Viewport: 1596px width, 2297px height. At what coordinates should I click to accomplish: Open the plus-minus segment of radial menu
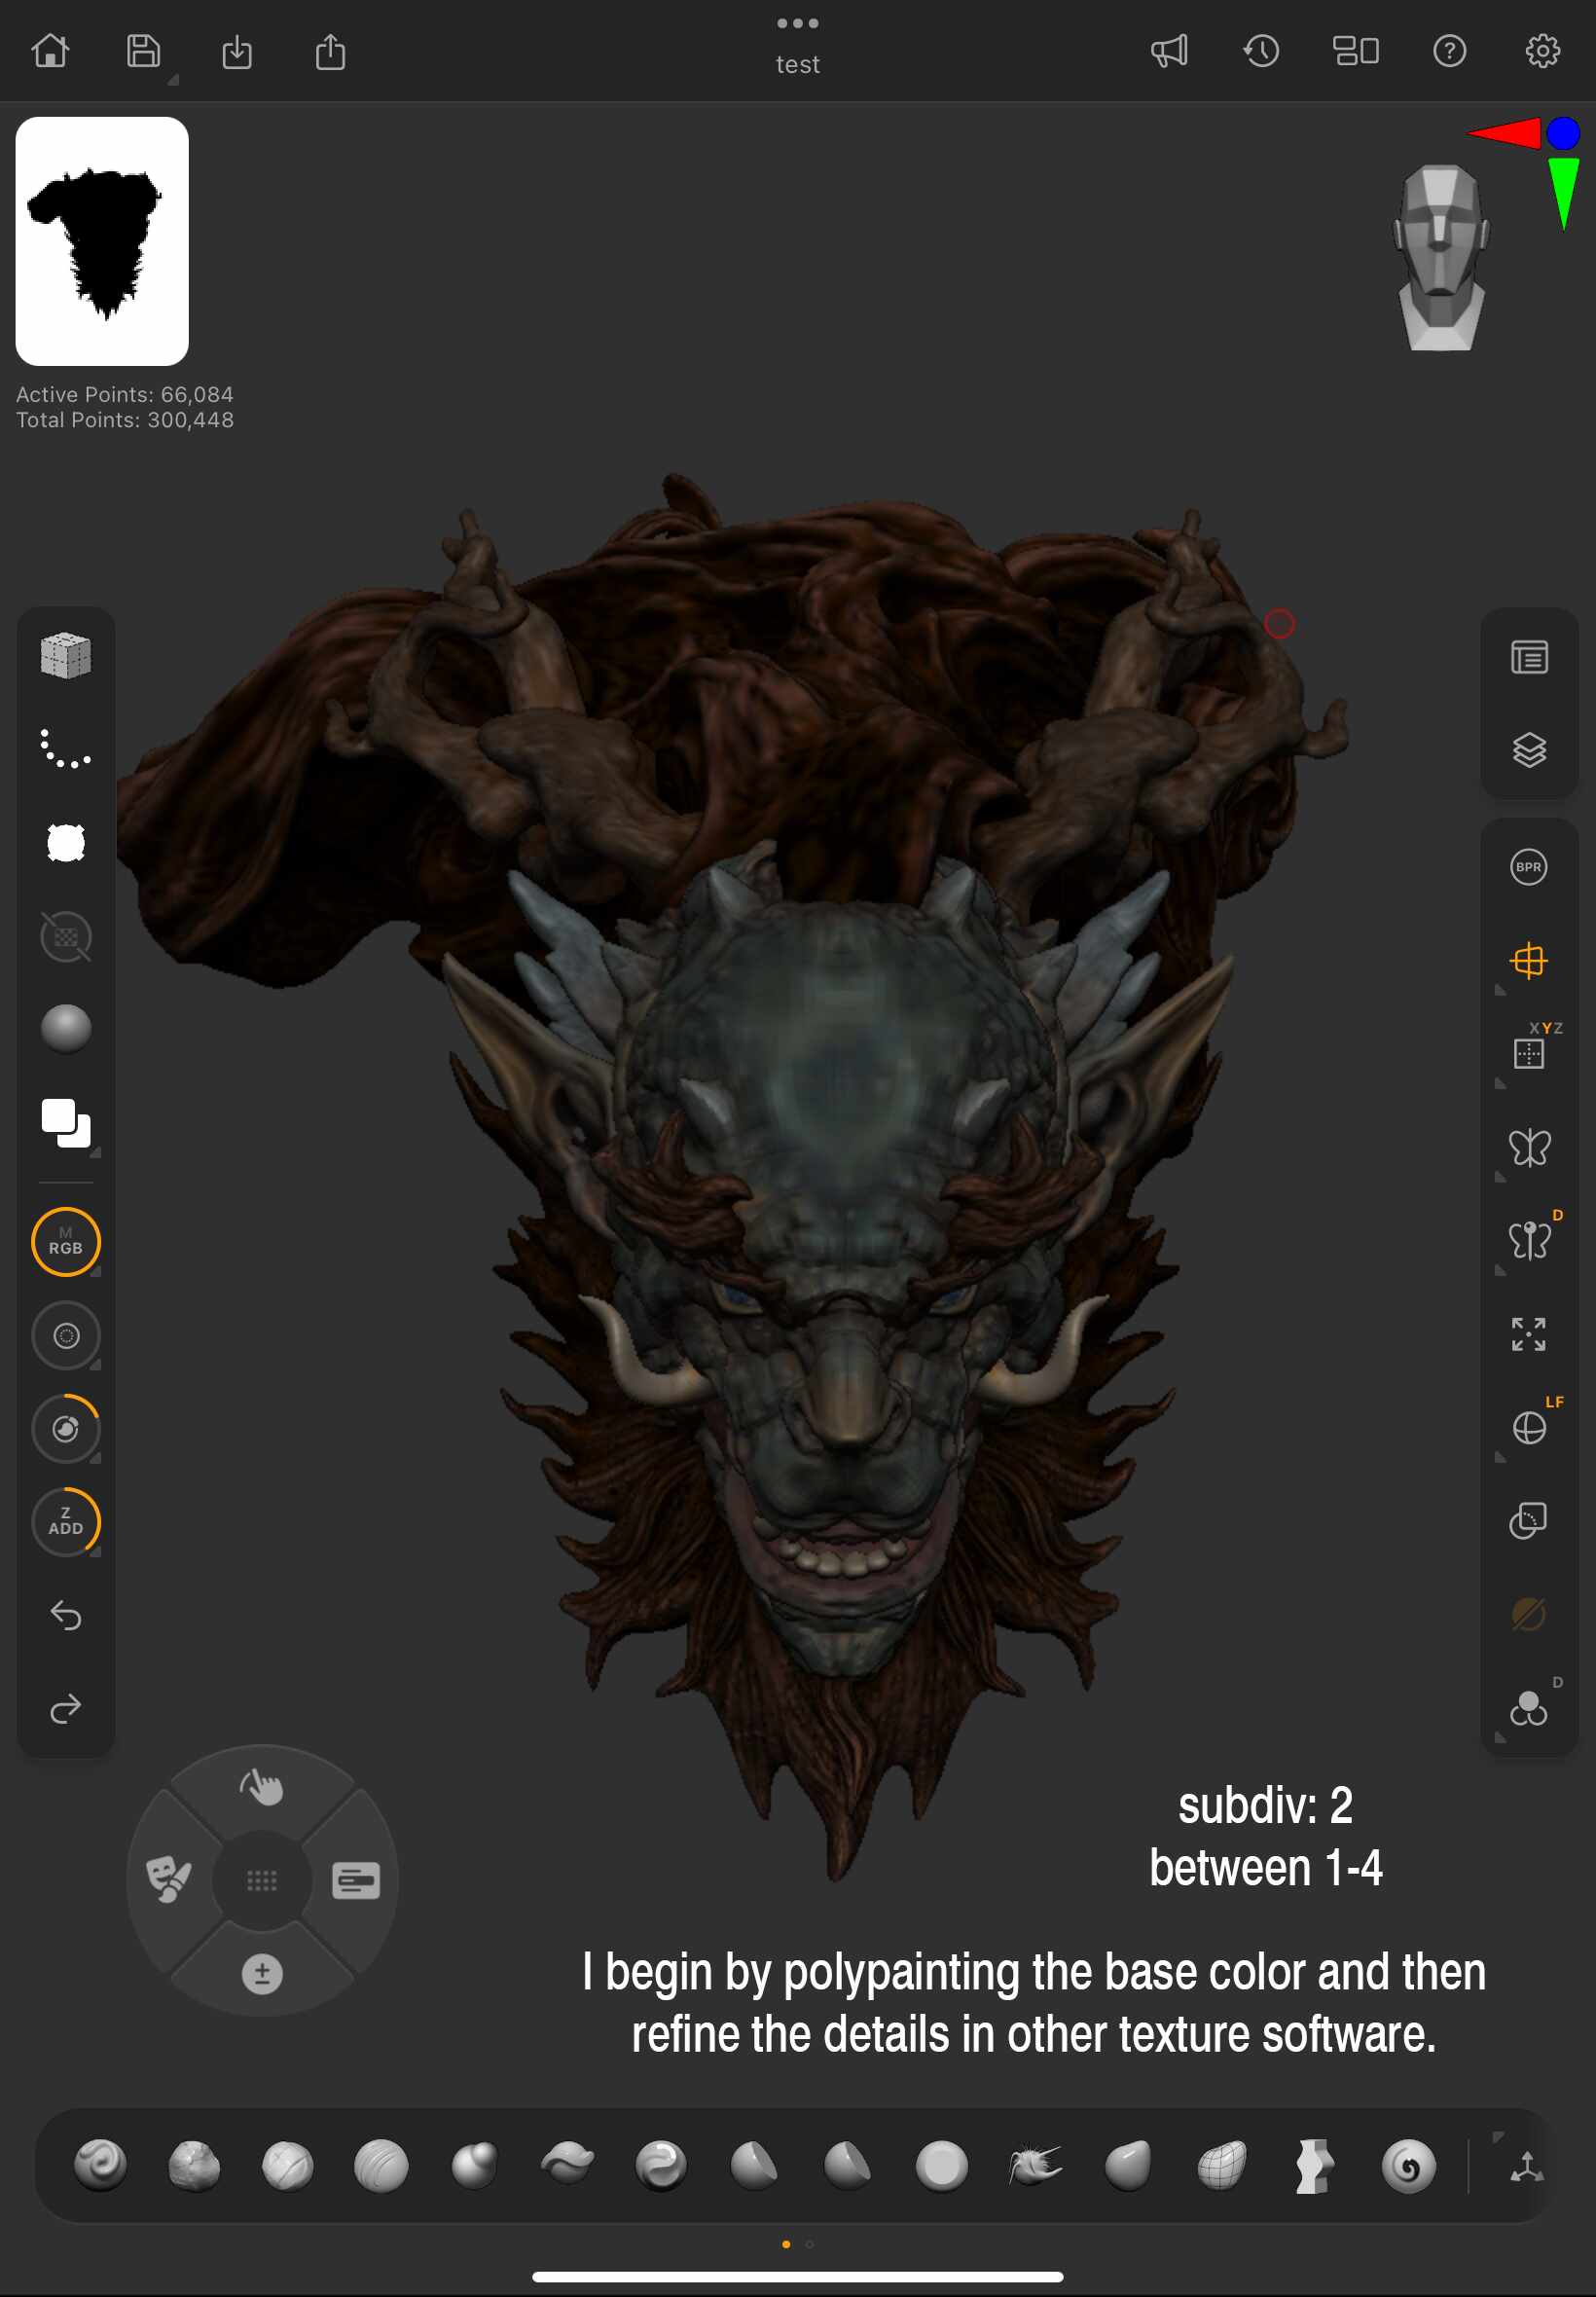pyautogui.click(x=262, y=1974)
